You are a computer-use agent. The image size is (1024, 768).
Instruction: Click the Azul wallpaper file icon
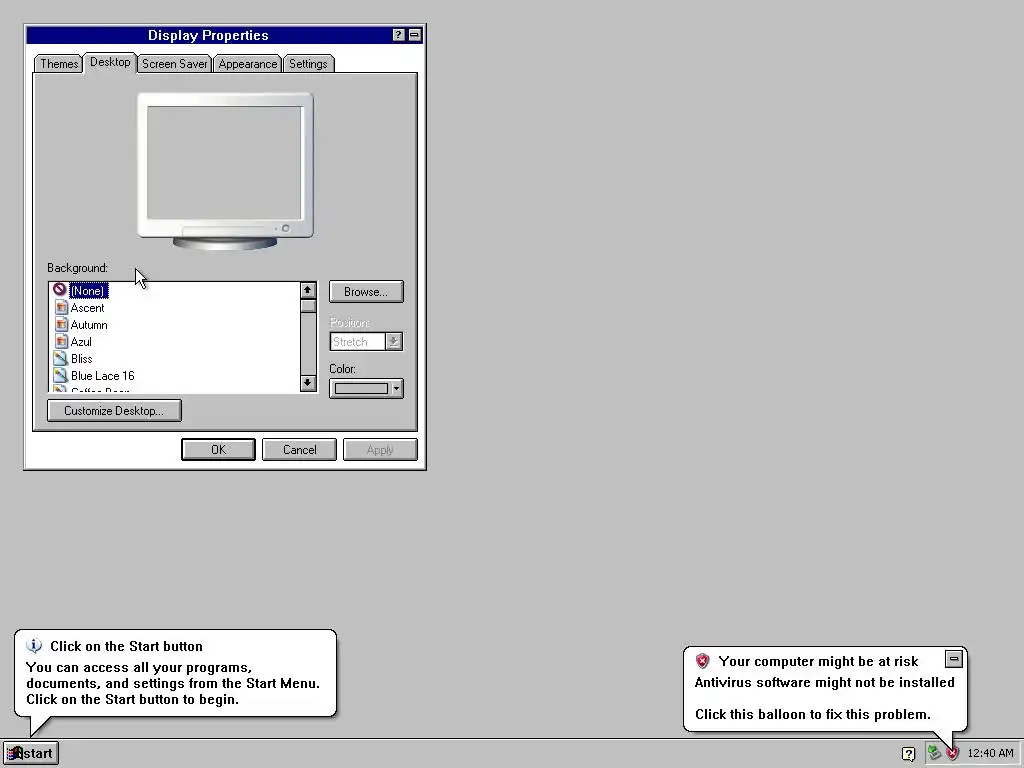tap(61, 342)
